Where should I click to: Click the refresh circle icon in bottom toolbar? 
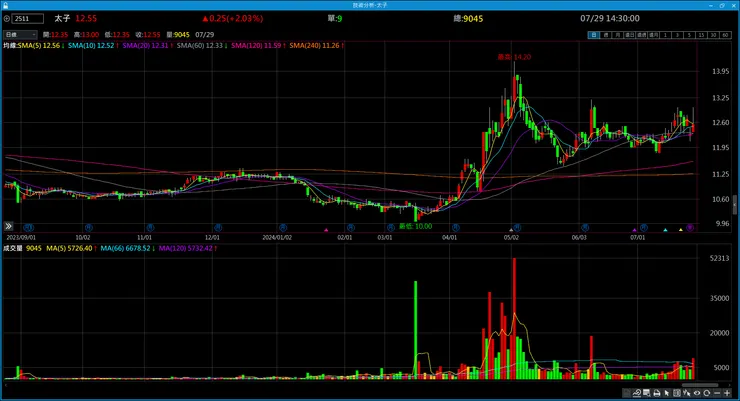[706, 393]
